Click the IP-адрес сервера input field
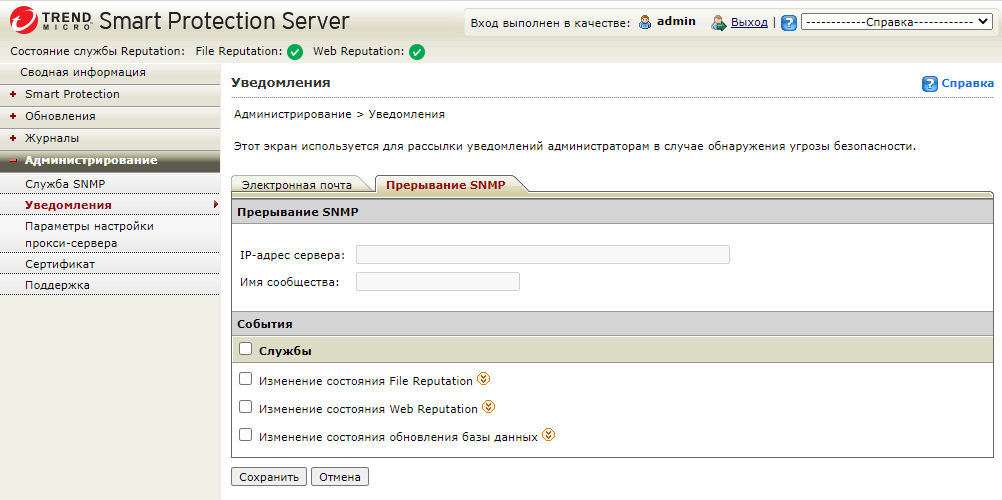 click(x=542, y=254)
